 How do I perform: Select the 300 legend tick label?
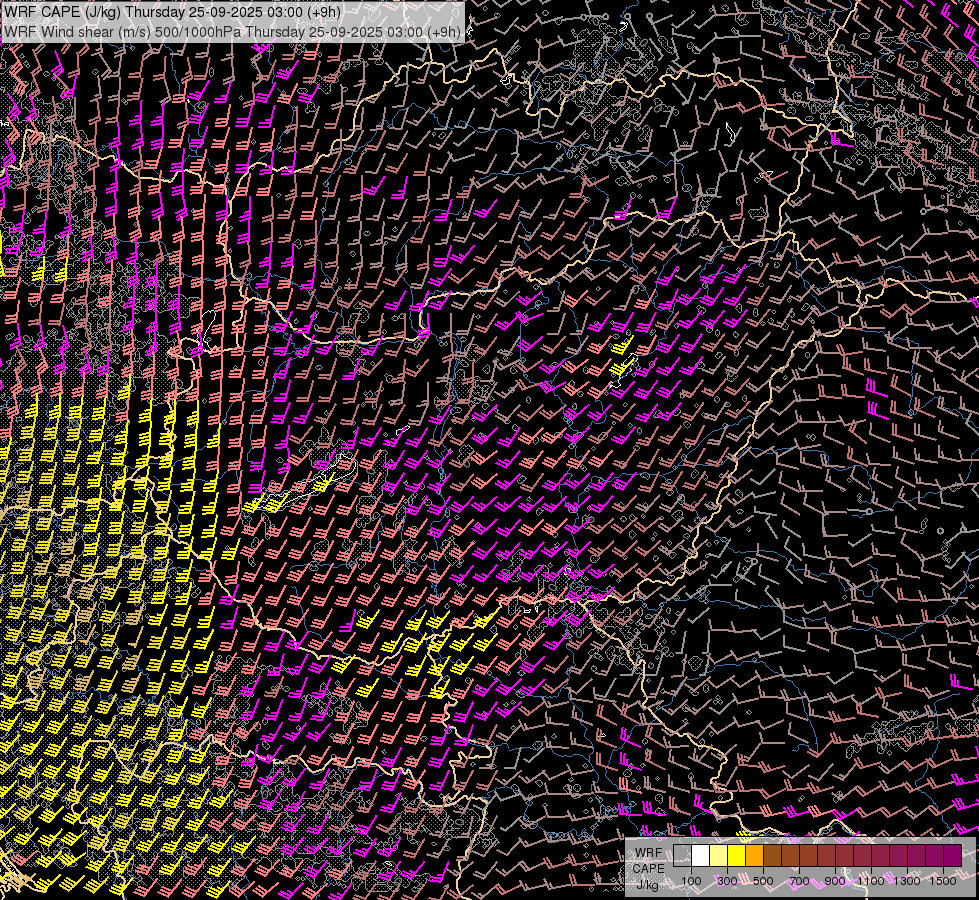[727, 881]
